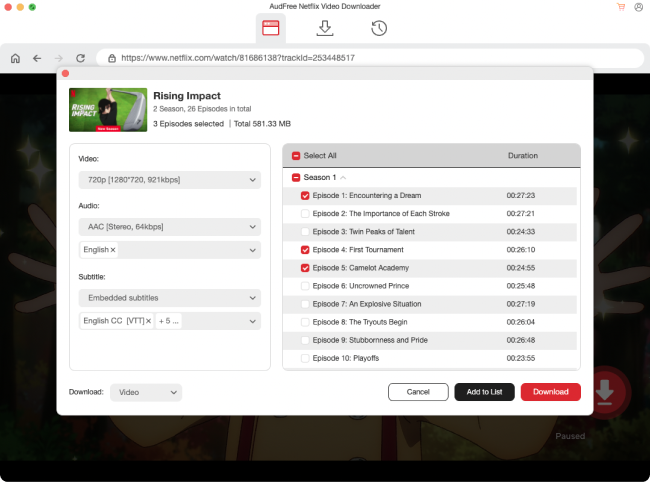Open the download history tab
Screen dimensions: 650x482
pos(379,28)
